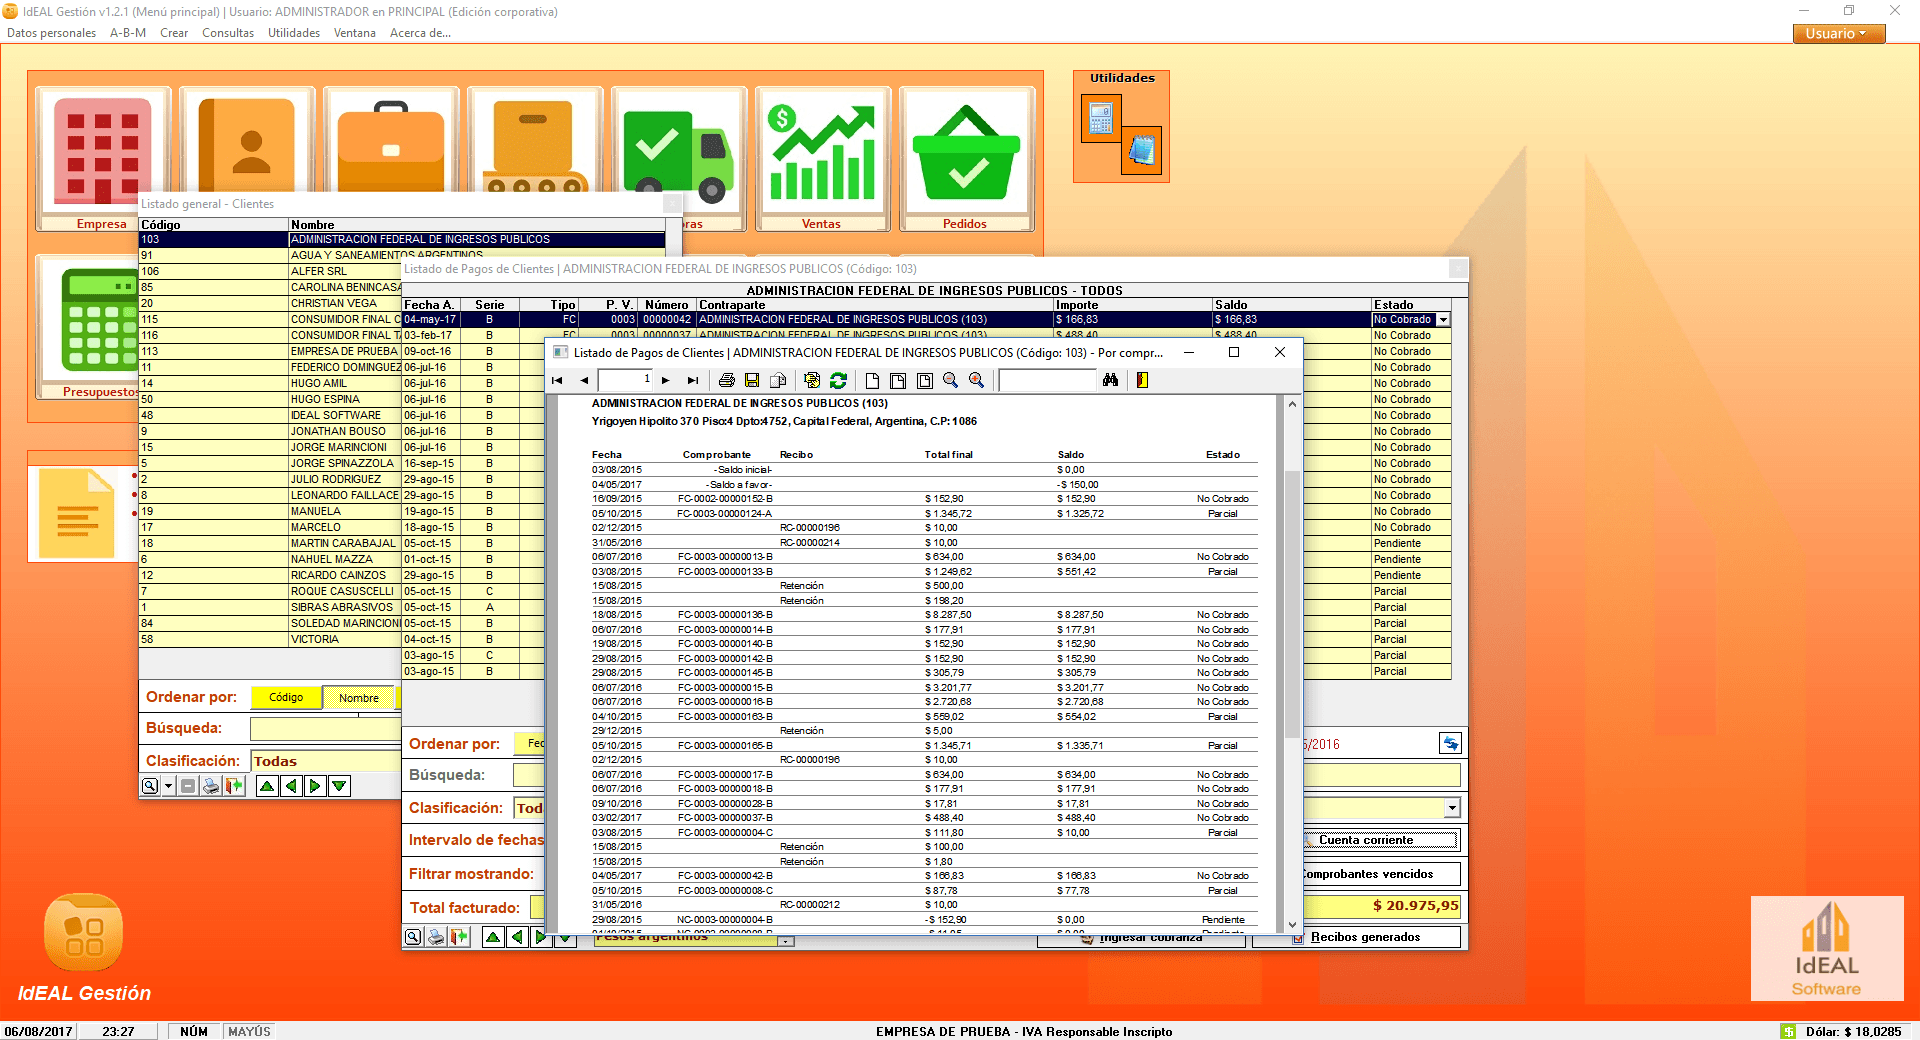Search report text with binoculars icon
The image size is (1920, 1040).
(1110, 381)
